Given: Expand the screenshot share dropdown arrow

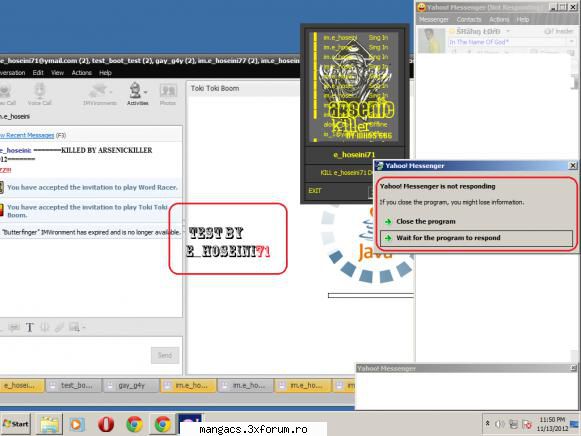Looking at the screenshot, I should tap(84, 327).
